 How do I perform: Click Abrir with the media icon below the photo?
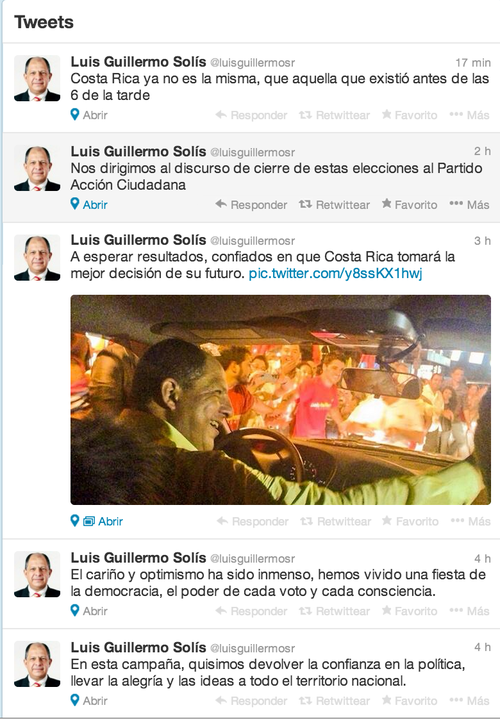coord(103,521)
